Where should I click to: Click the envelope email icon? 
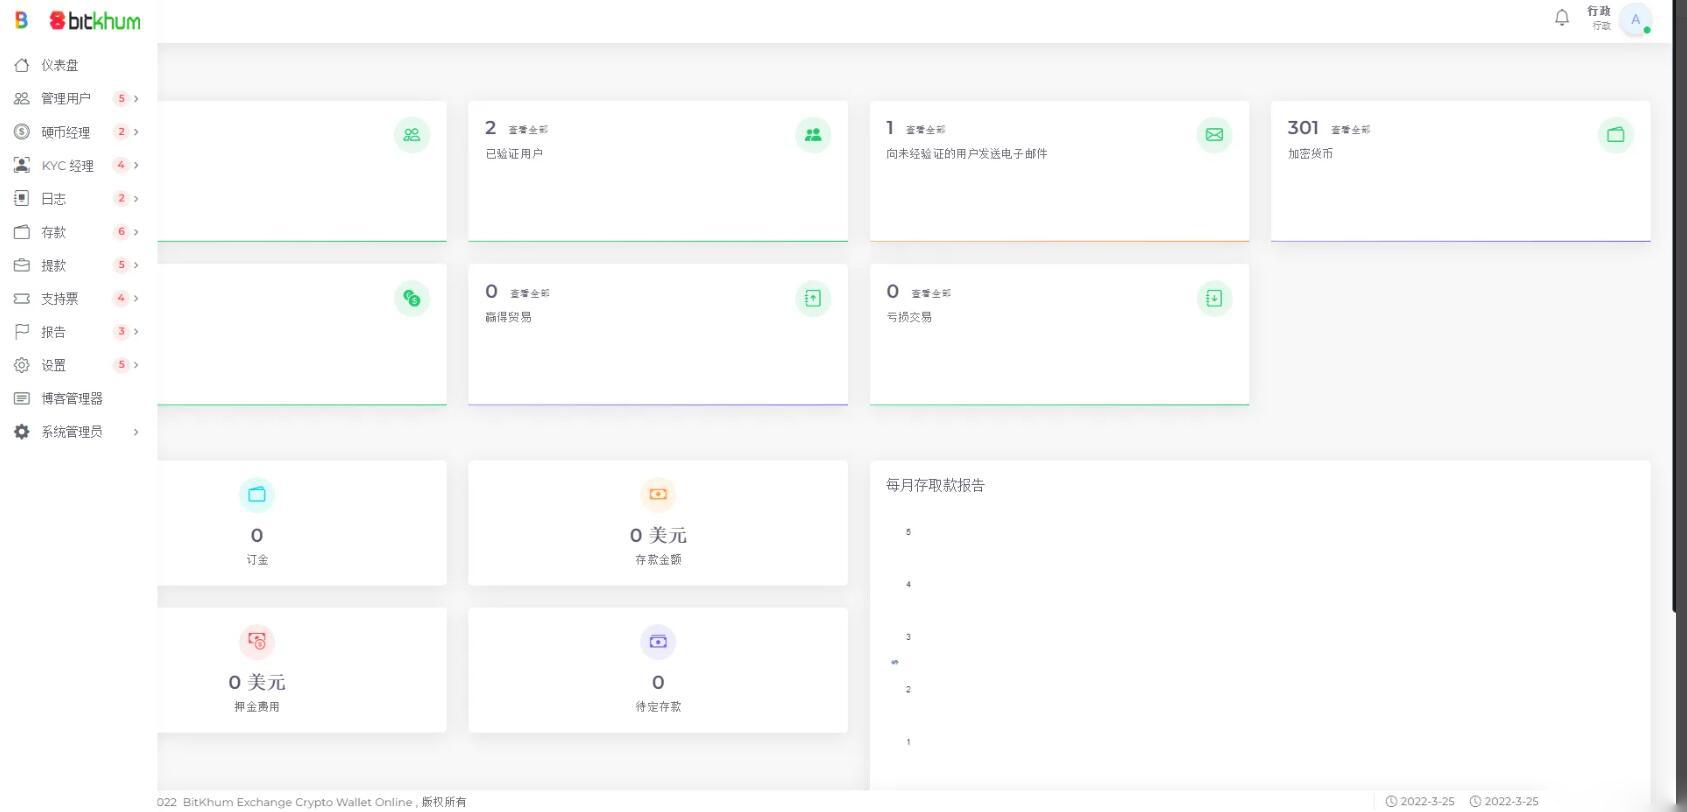tap(1214, 135)
